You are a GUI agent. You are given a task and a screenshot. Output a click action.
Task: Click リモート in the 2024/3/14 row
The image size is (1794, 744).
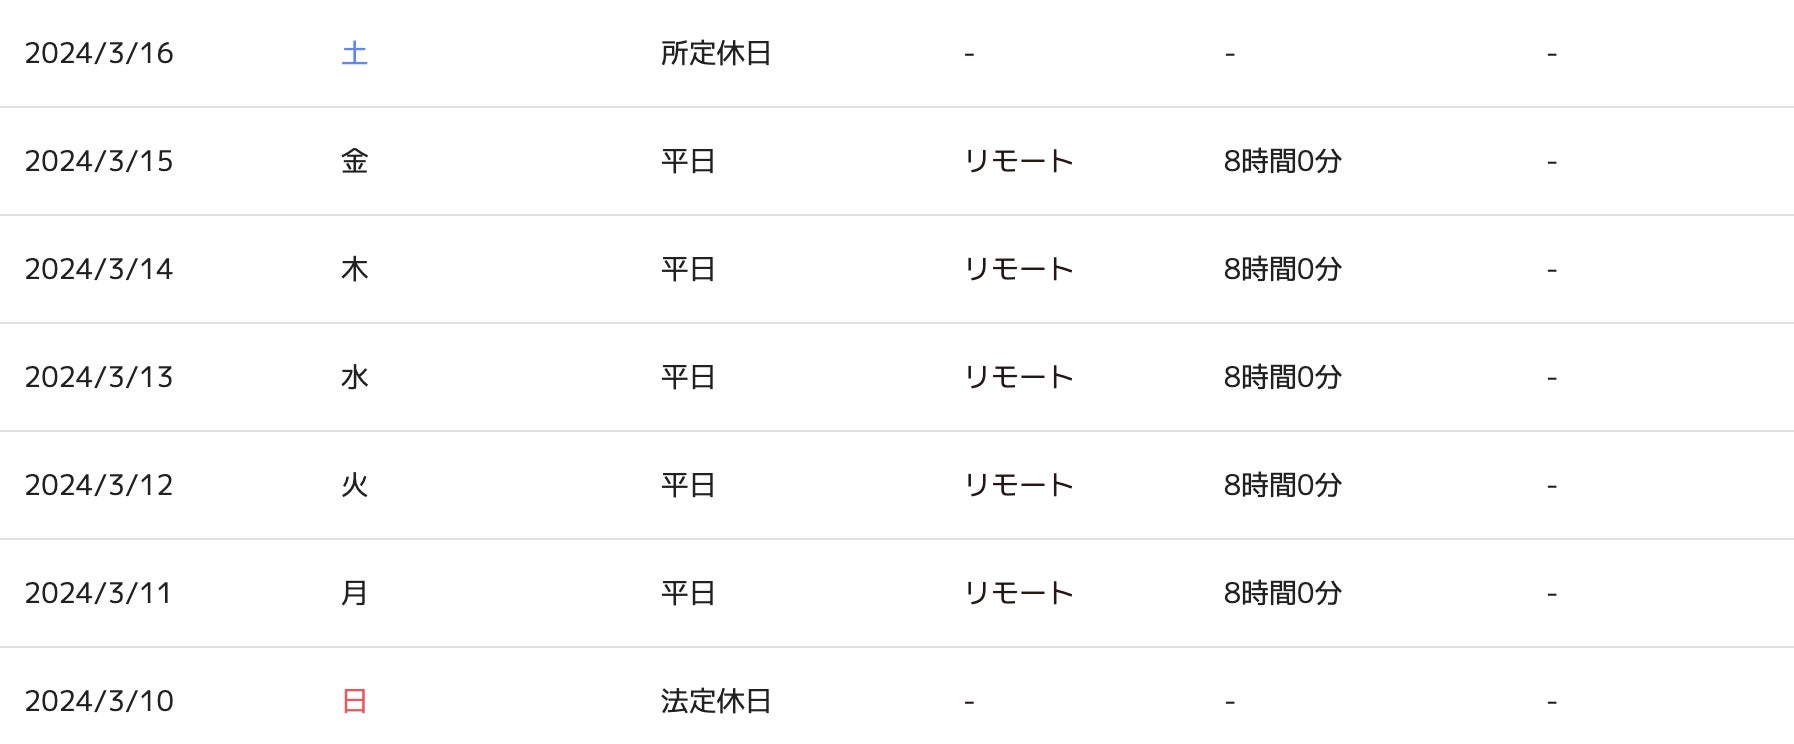pos(1019,269)
